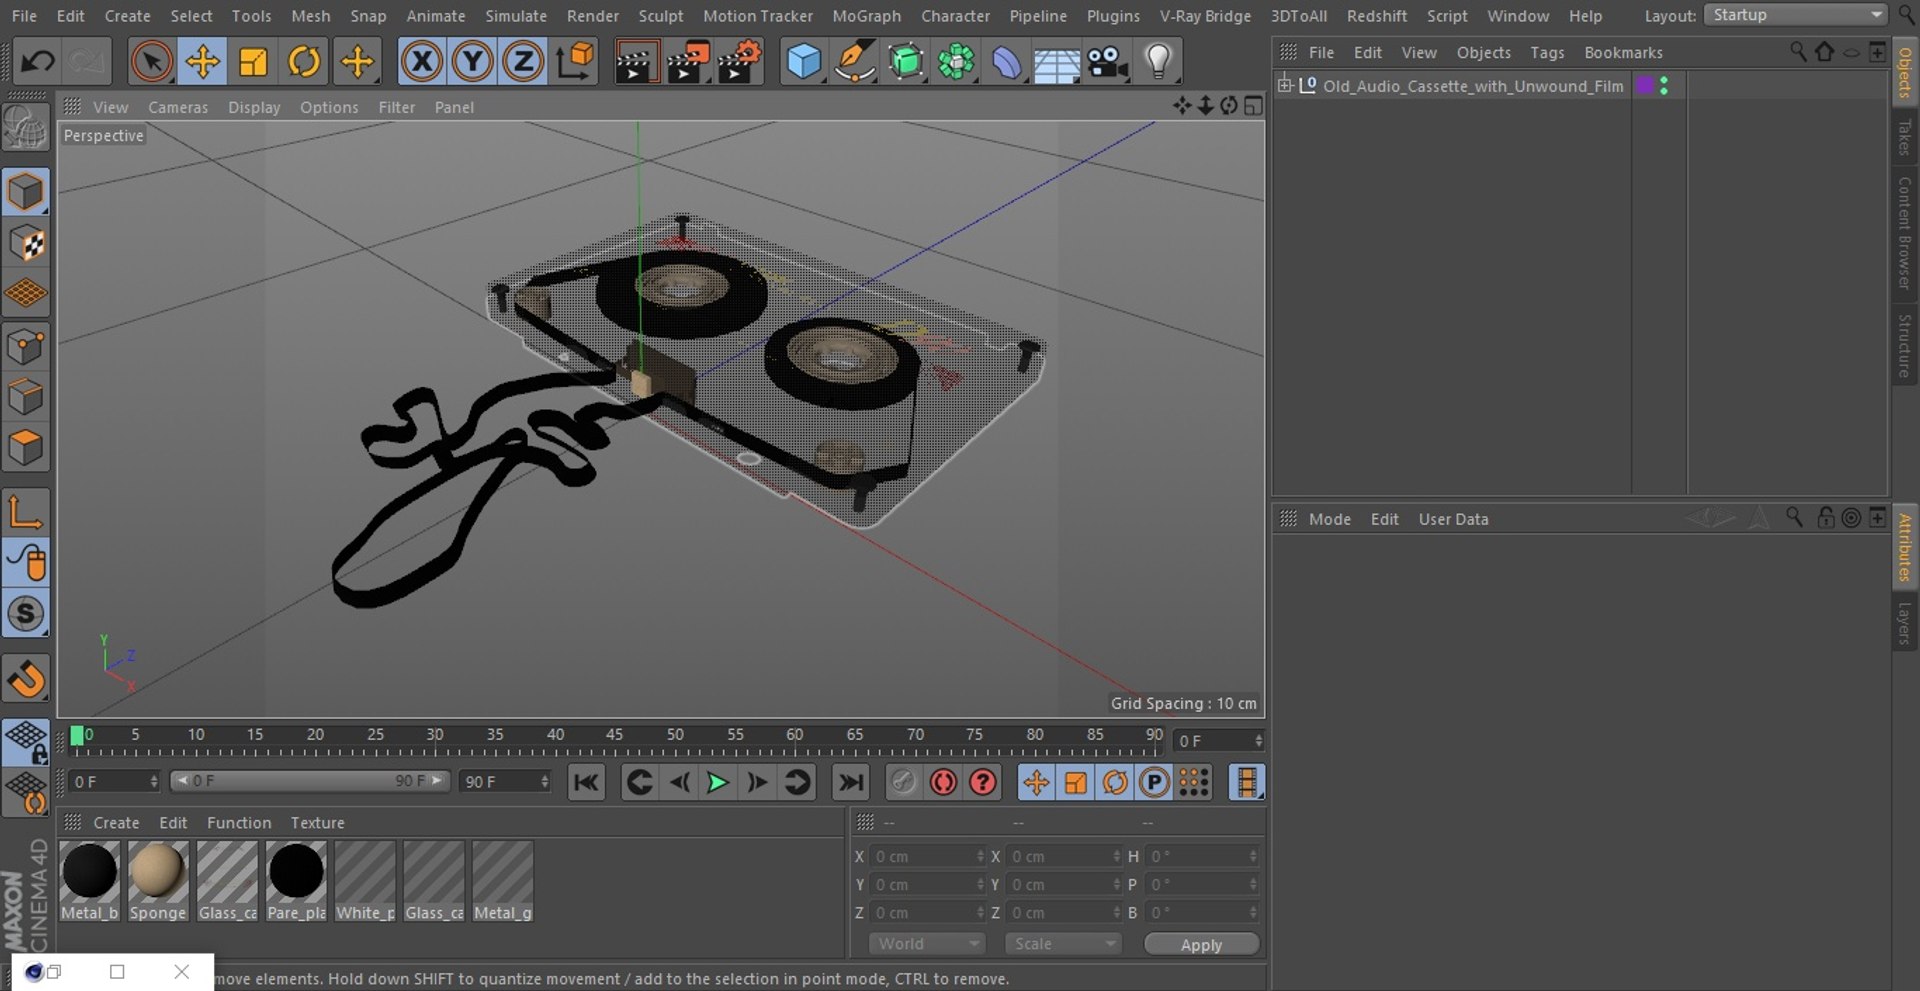The height and width of the screenshot is (991, 1920).
Task: Open material manager Texture menu
Action: (x=317, y=823)
